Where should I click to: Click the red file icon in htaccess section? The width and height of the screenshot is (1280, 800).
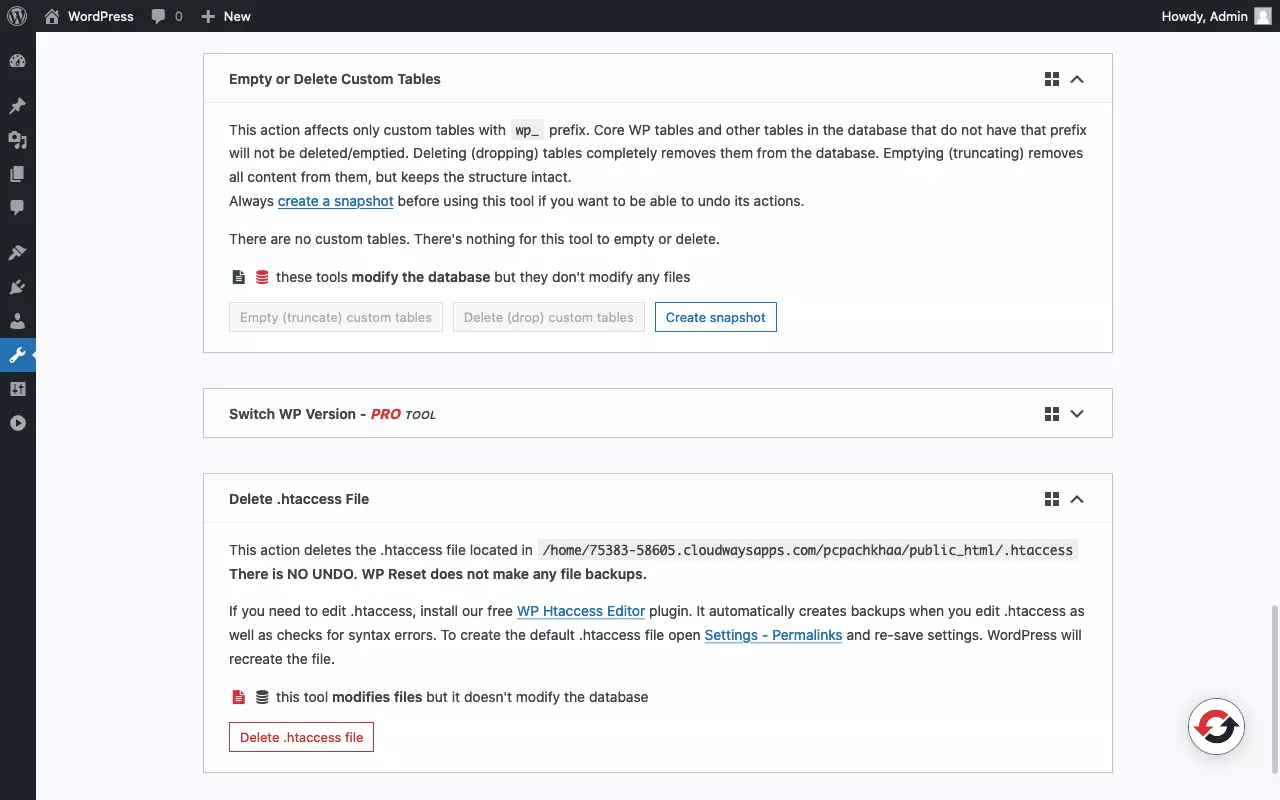tap(238, 697)
